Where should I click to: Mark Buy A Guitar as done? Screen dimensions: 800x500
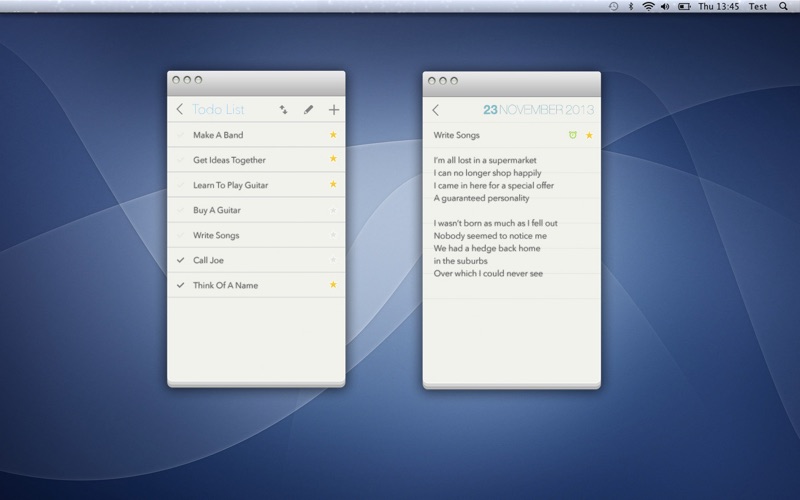[x=180, y=210]
